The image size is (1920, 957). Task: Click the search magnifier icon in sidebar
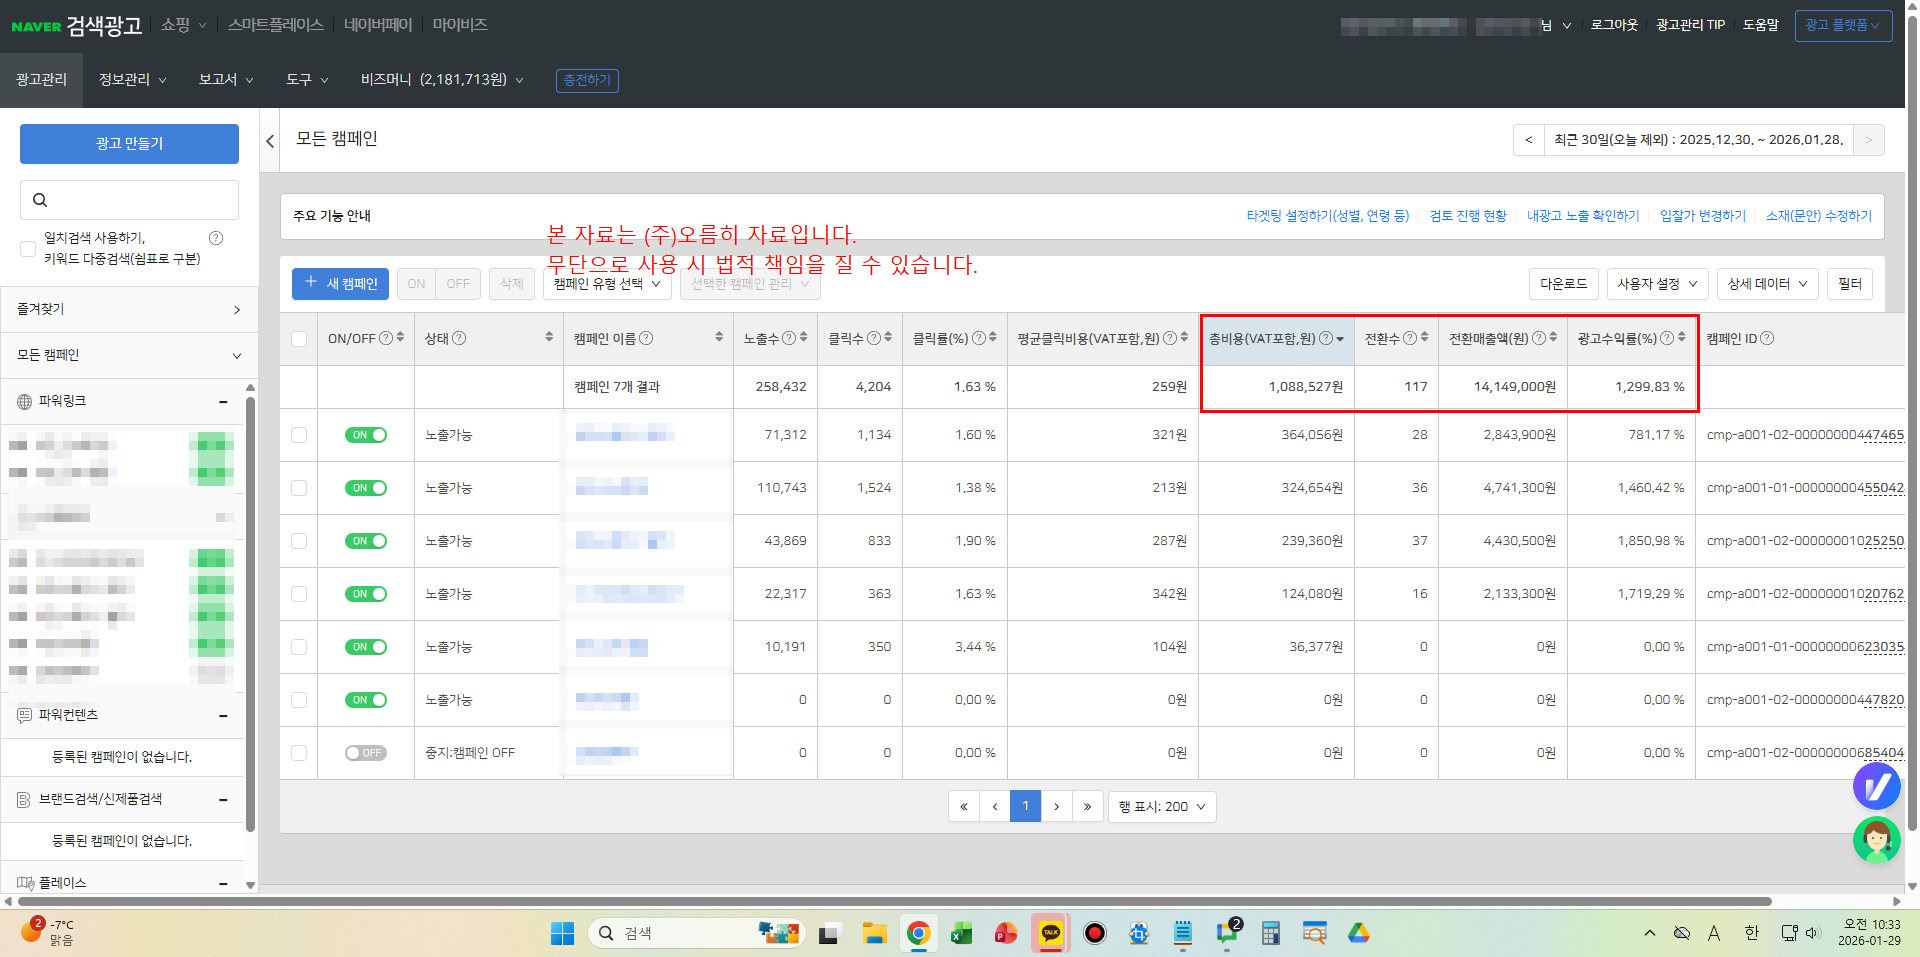40,200
